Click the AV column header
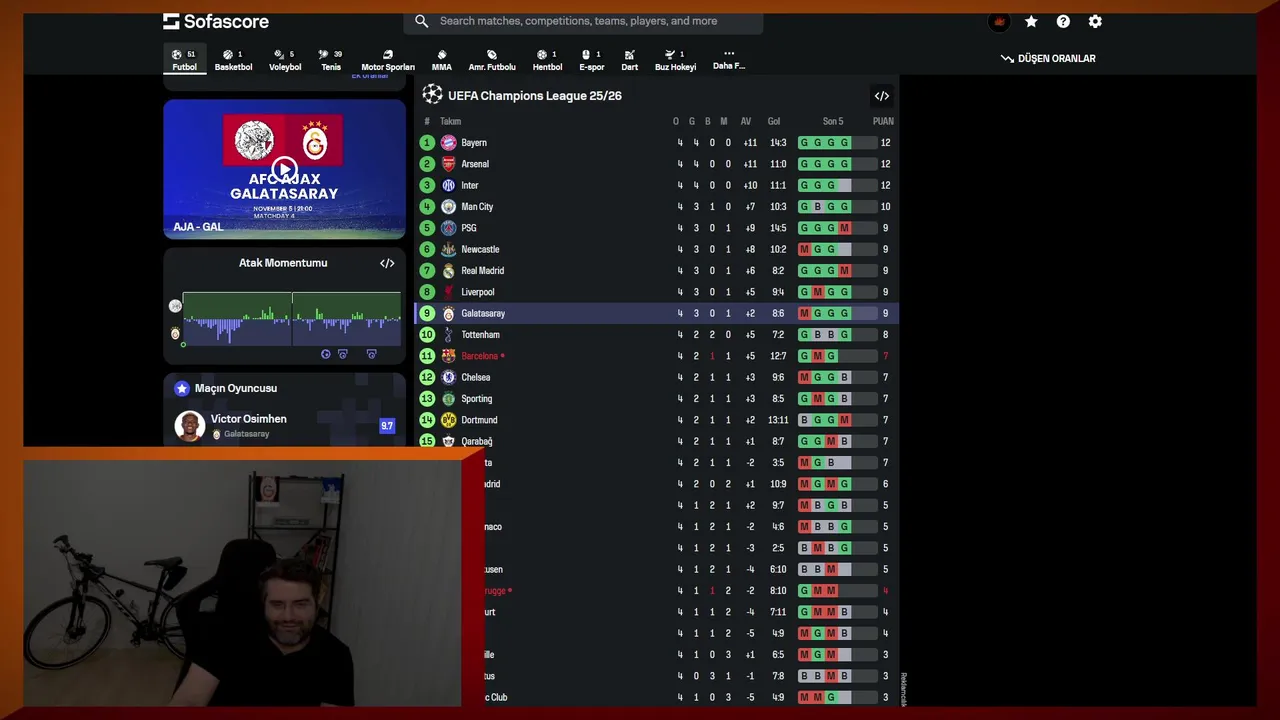Screen dimensions: 1280x720 746,121
